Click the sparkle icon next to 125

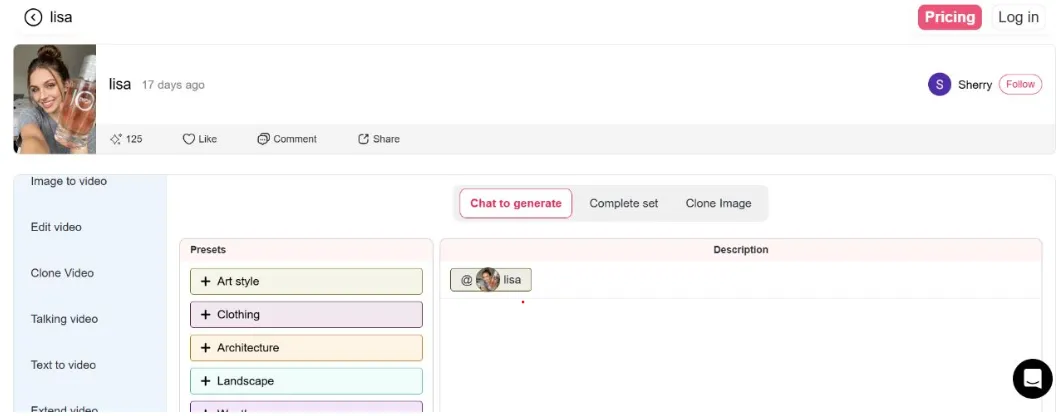[116, 139]
